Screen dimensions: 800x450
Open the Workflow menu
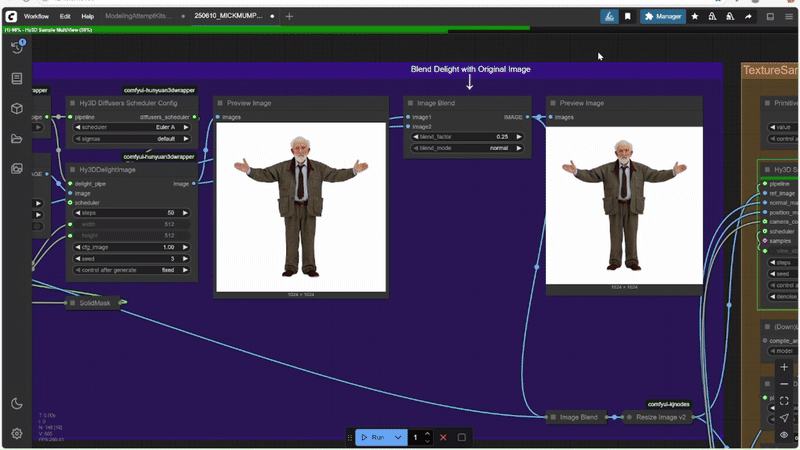(36, 16)
